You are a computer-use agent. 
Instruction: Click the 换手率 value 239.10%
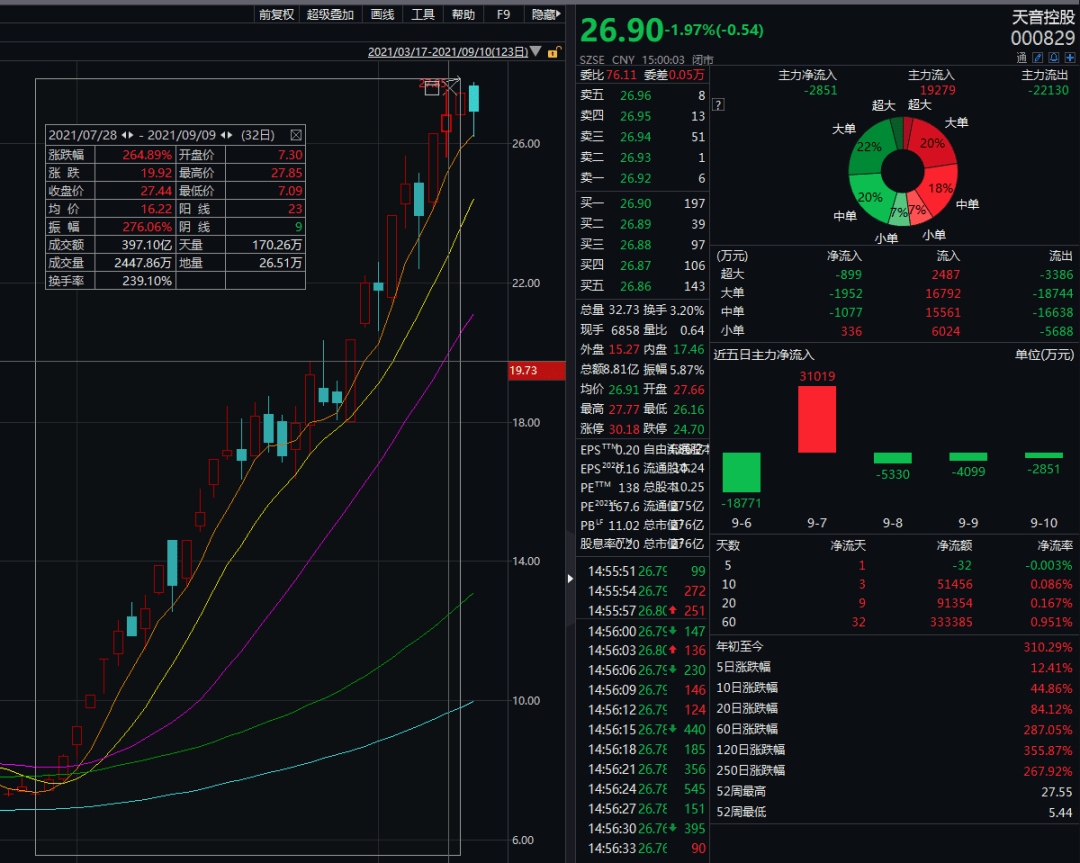tap(147, 281)
